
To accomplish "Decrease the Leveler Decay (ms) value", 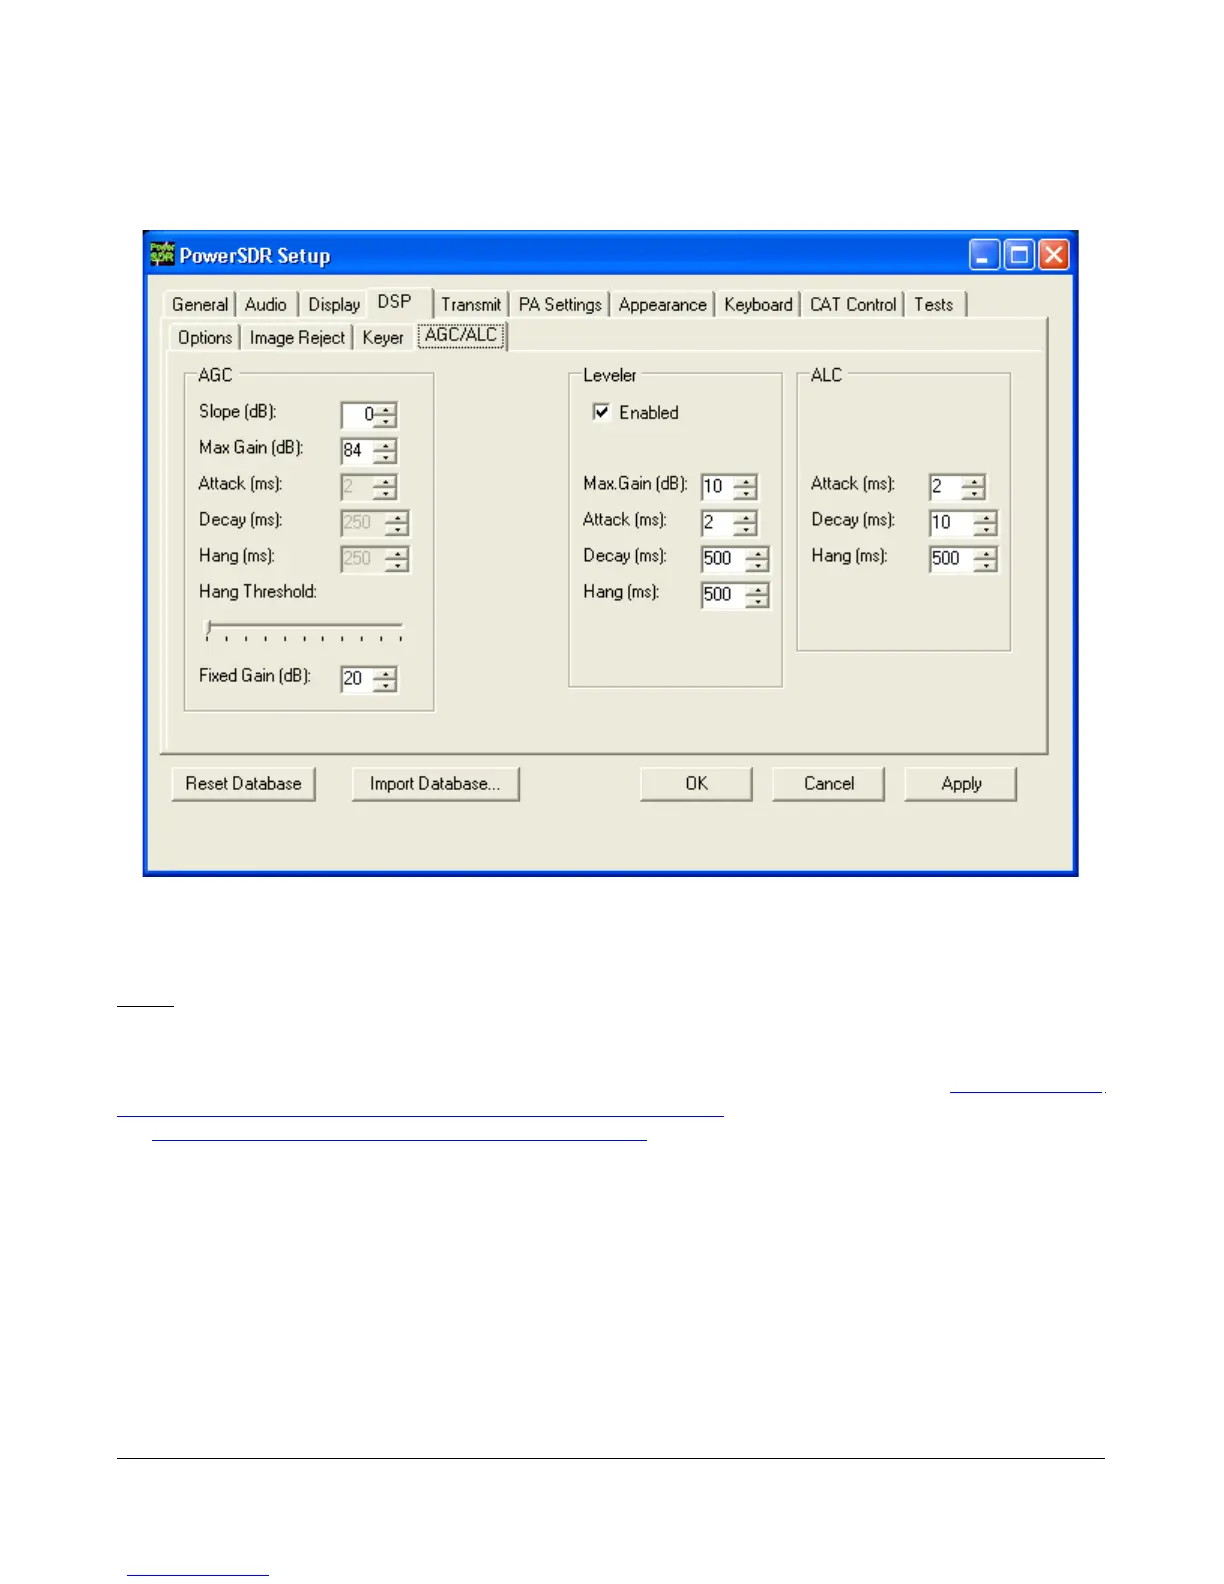I will [x=759, y=564].
